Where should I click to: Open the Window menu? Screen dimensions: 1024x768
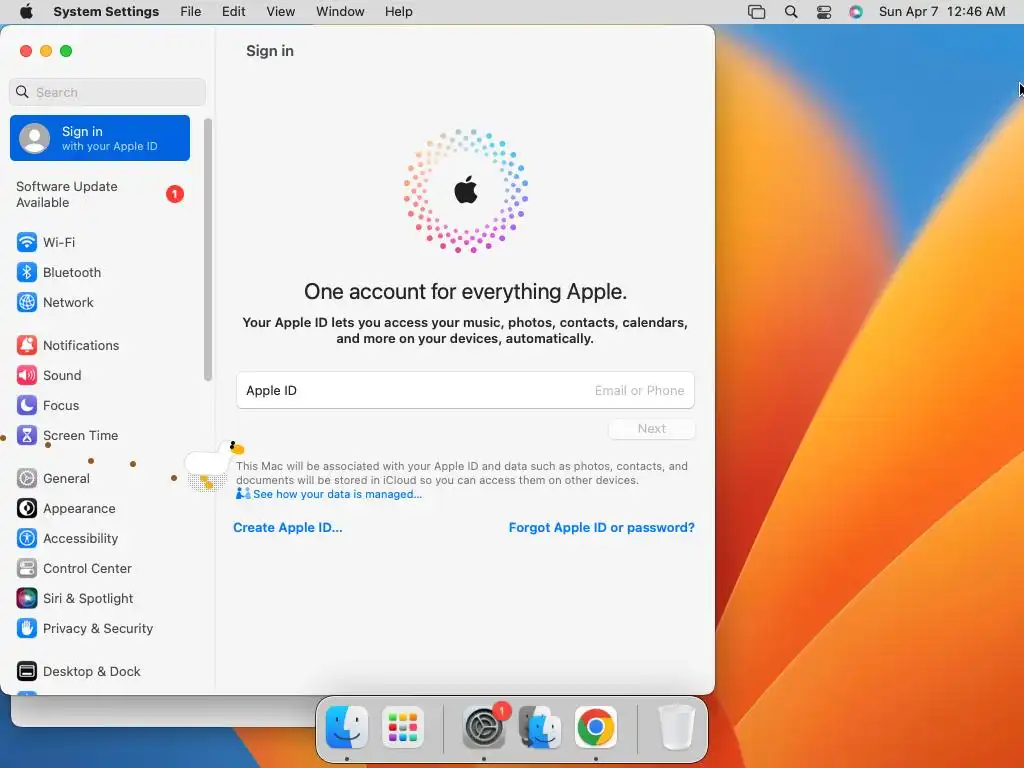click(x=340, y=12)
